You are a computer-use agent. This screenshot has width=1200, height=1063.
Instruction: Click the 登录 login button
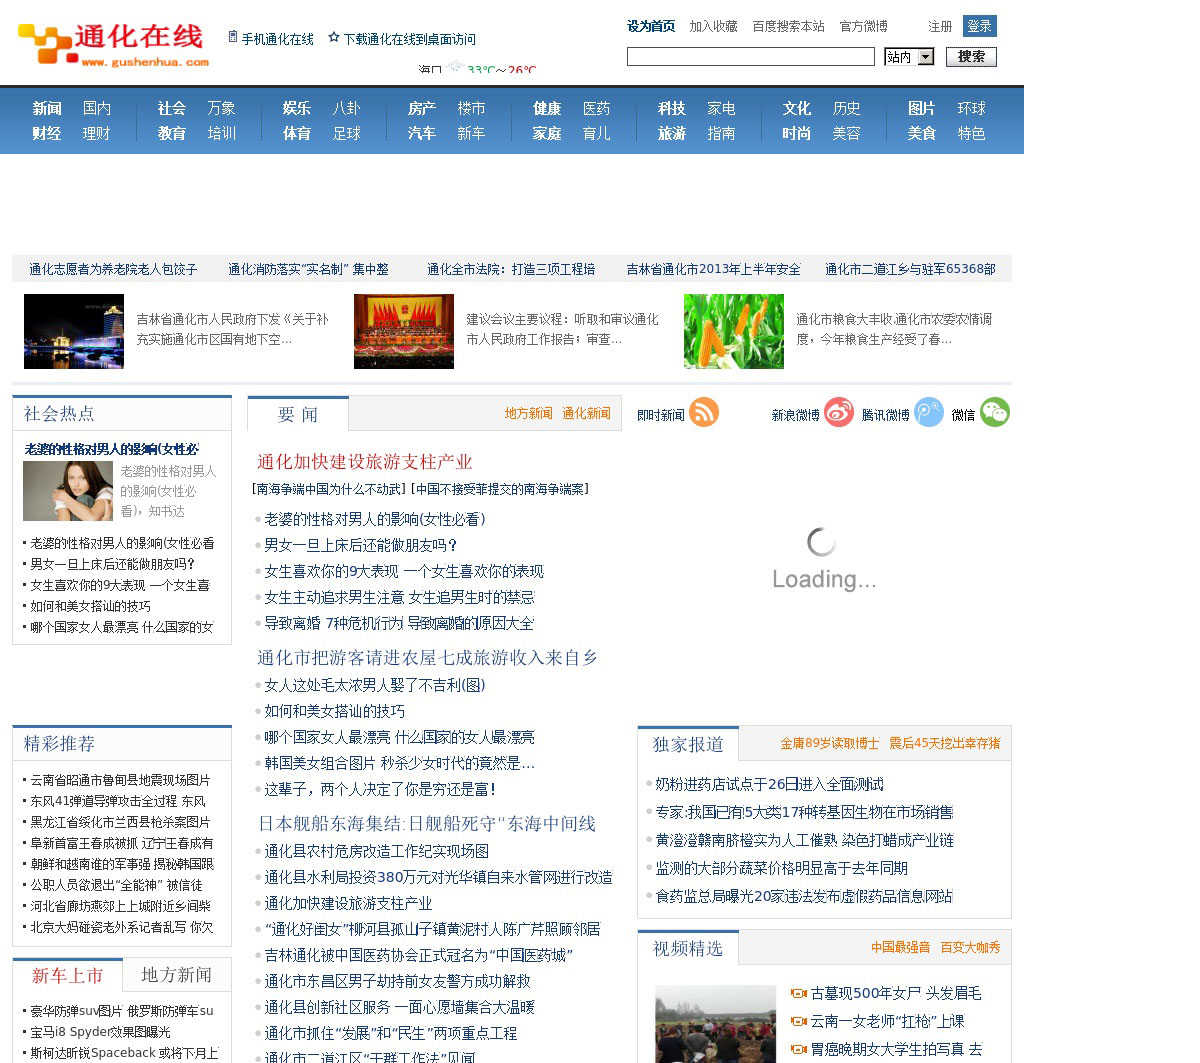[x=979, y=26]
